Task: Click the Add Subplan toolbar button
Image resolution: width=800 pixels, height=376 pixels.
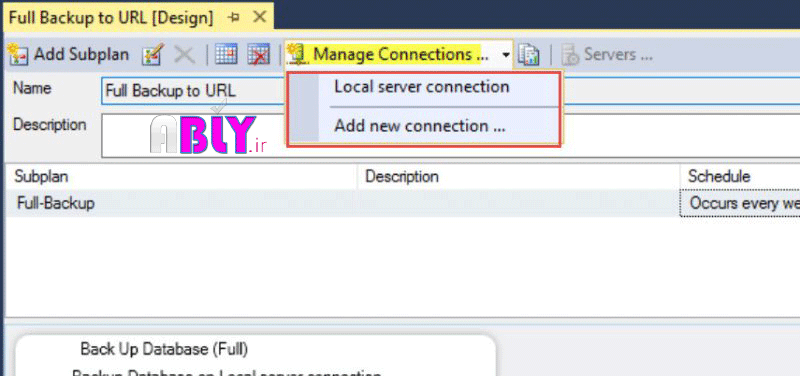Action: [69, 55]
